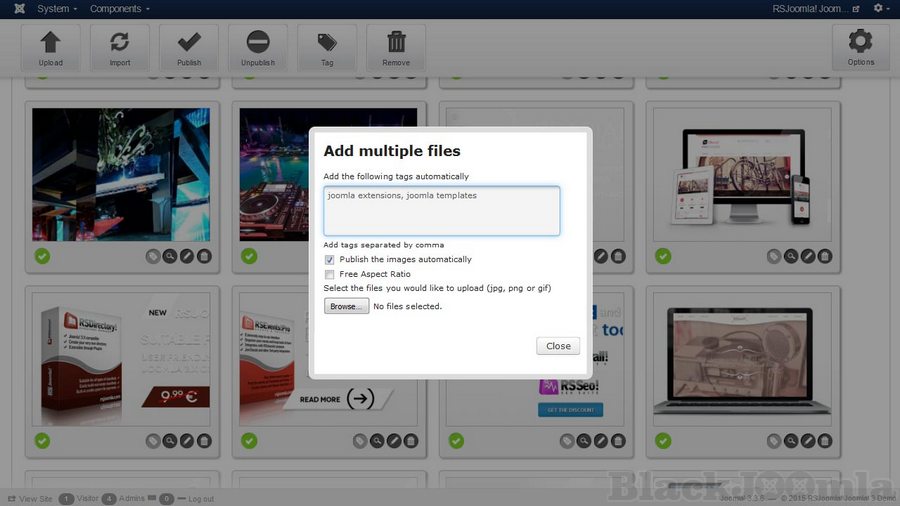Image resolution: width=900 pixels, height=506 pixels.
Task: Click the Browse... file button
Action: pyautogui.click(x=346, y=306)
